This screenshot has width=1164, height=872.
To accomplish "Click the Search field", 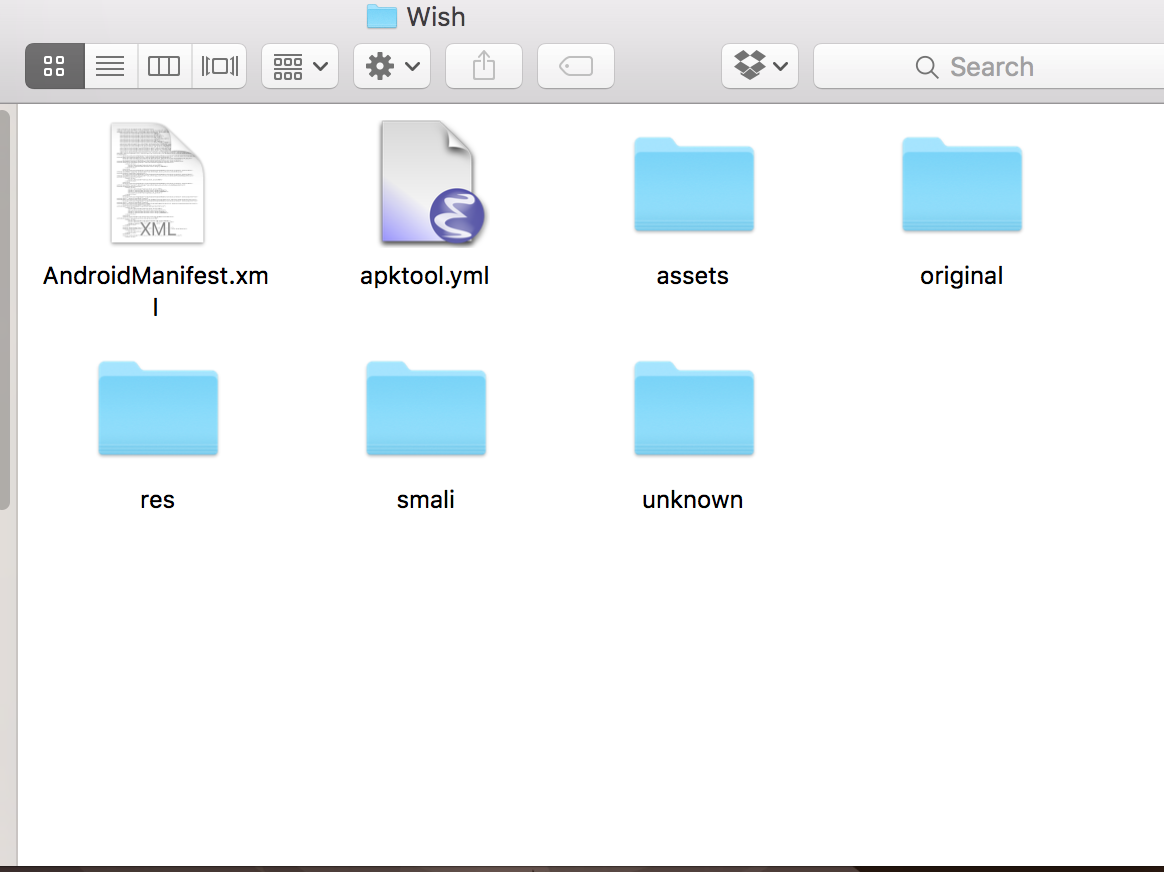I will pos(989,66).
